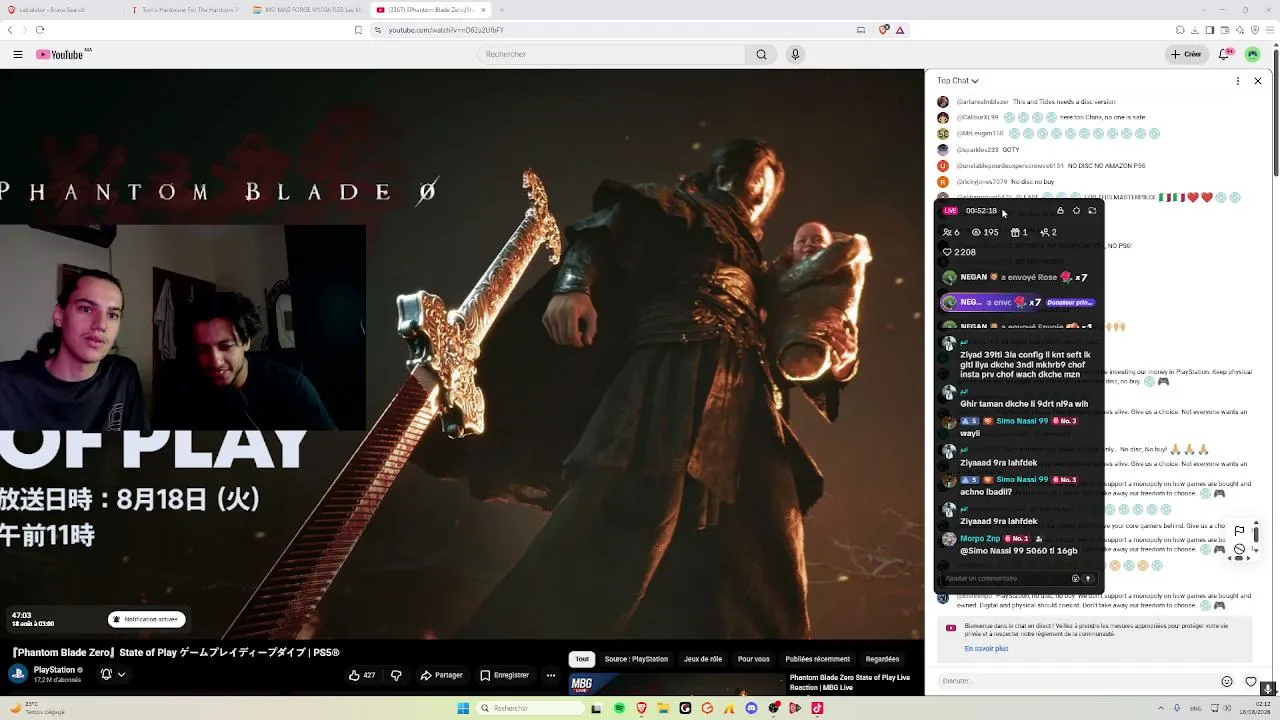Go to the YouTube home logo
This screenshot has height=720, width=1280.
(x=62, y=54)
